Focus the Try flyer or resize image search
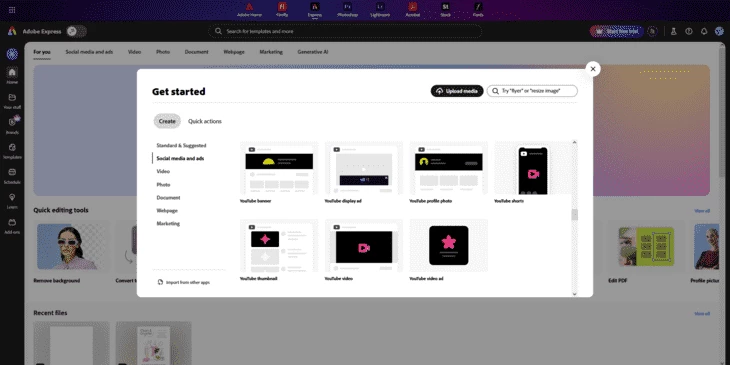 (532, 91)
